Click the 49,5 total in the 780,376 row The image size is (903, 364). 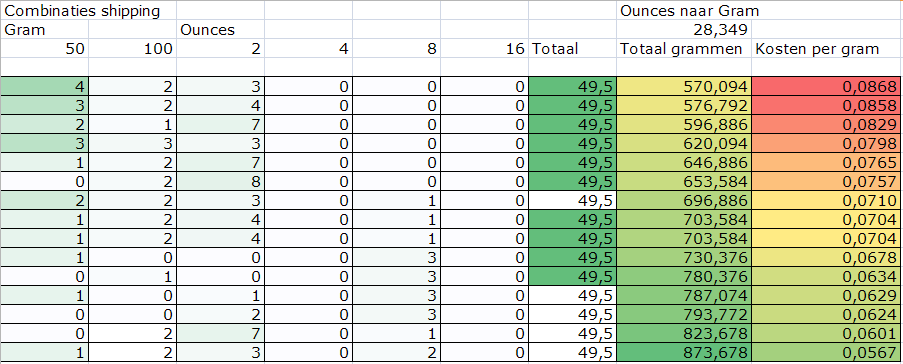click(572, 276)
